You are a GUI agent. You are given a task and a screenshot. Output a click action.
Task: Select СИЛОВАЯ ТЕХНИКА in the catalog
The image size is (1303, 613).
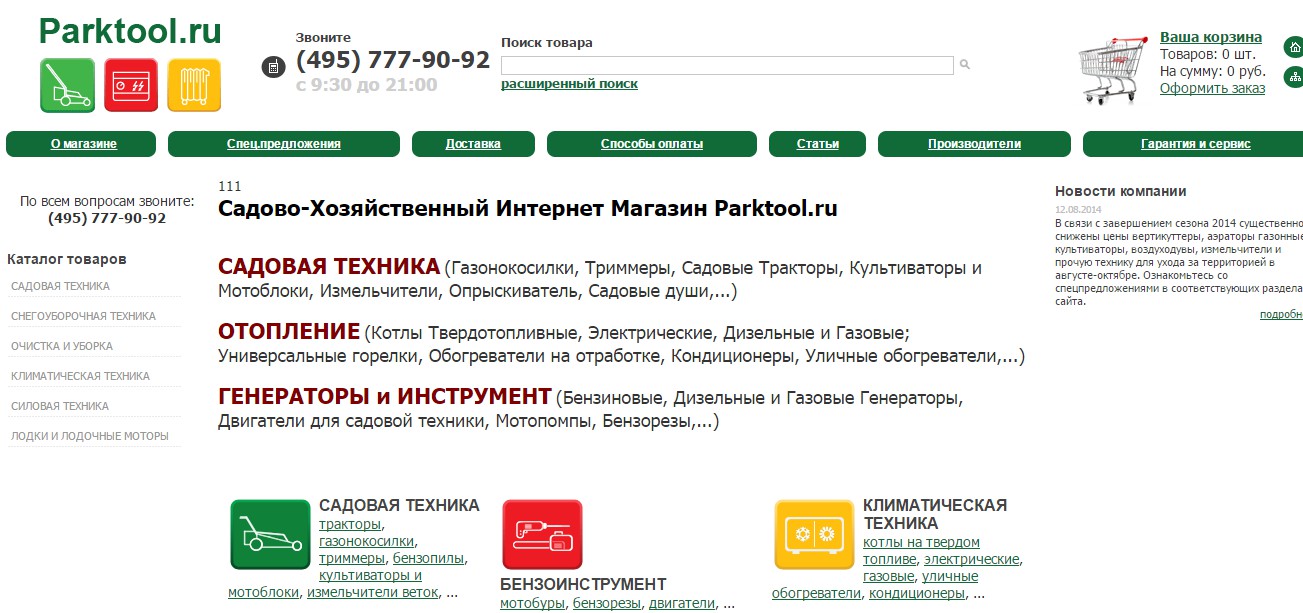60,406
